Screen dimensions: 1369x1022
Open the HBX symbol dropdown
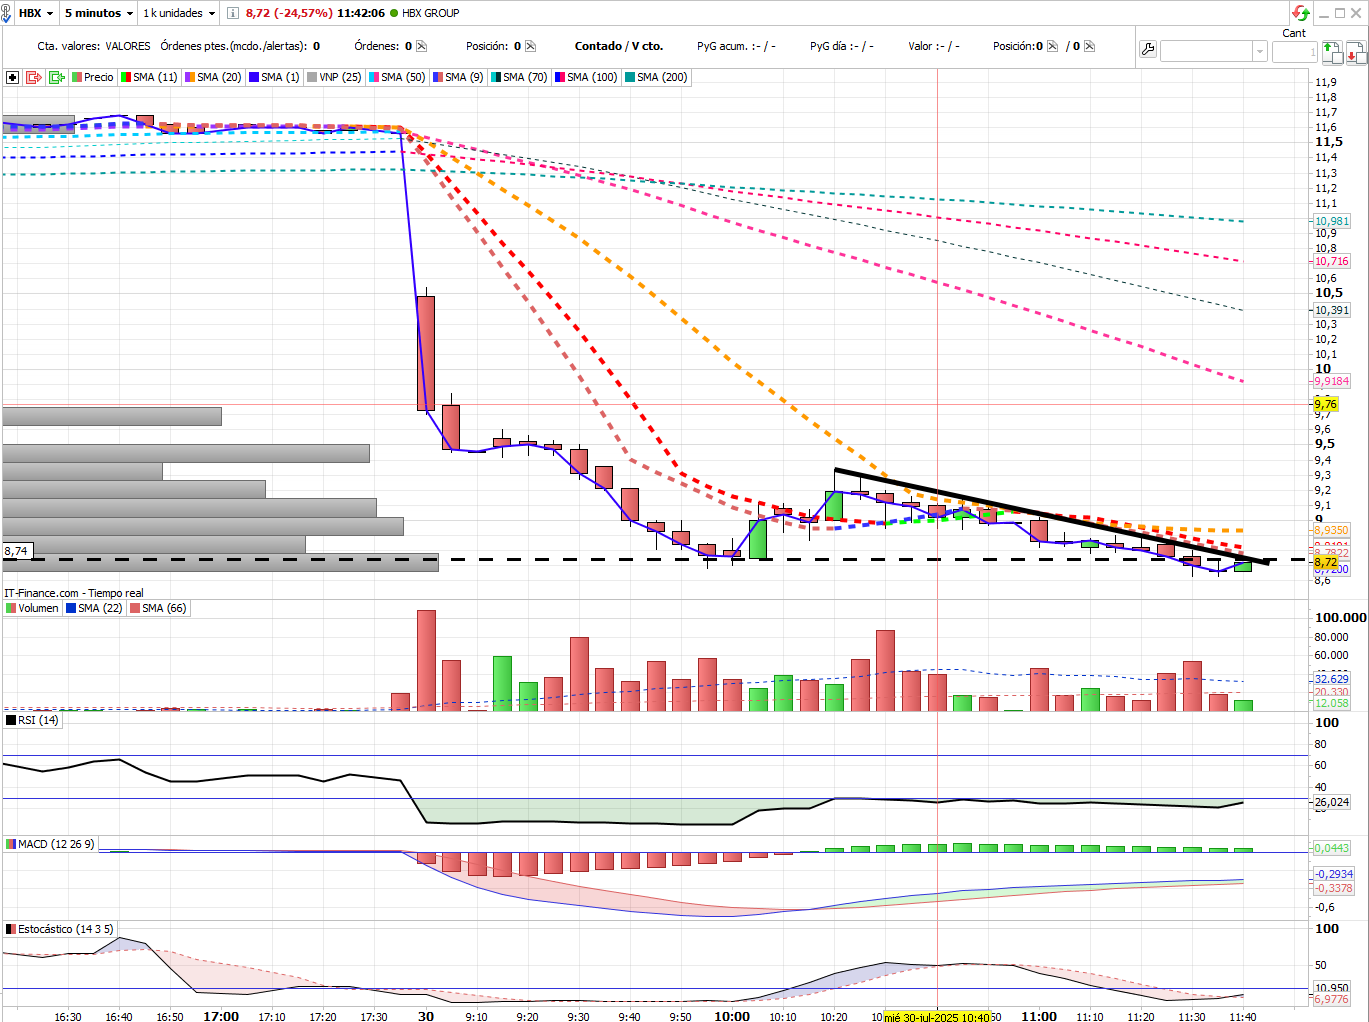click(x=36, y=13)
